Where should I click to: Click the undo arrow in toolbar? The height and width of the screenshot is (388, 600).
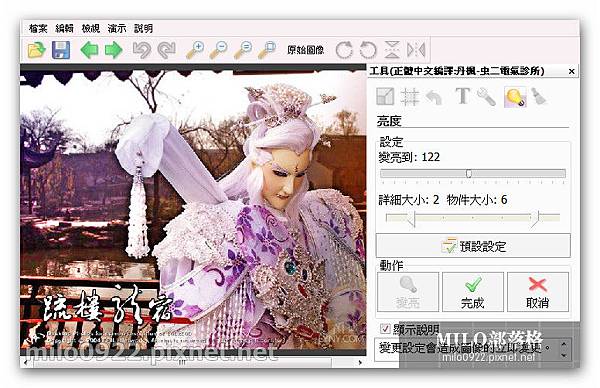point(142,50)
